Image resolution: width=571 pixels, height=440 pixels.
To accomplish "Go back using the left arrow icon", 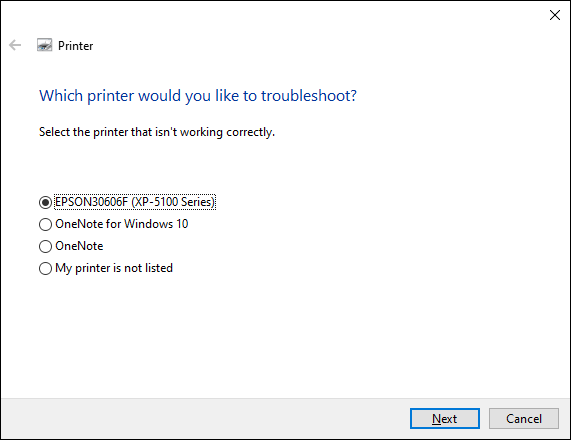I will point(15,45).
